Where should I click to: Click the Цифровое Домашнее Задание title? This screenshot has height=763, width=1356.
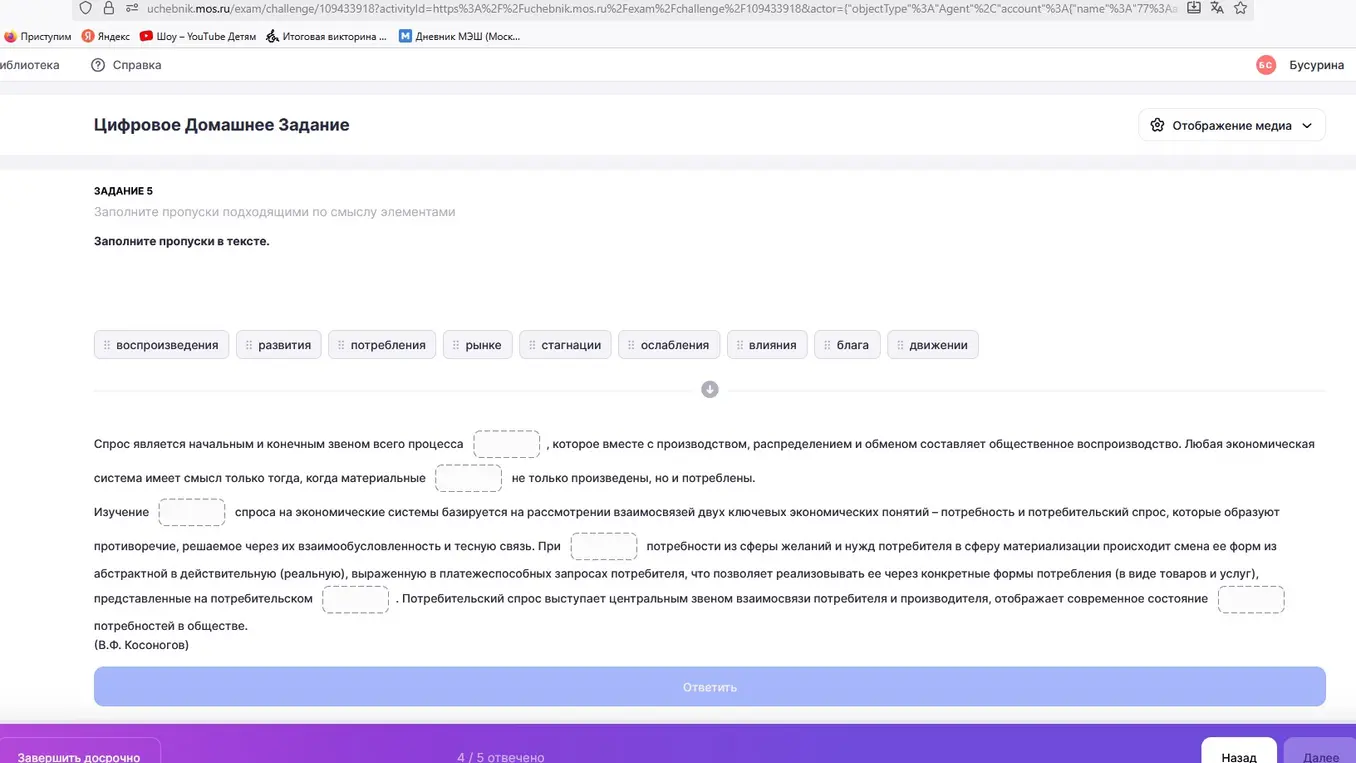222,125
